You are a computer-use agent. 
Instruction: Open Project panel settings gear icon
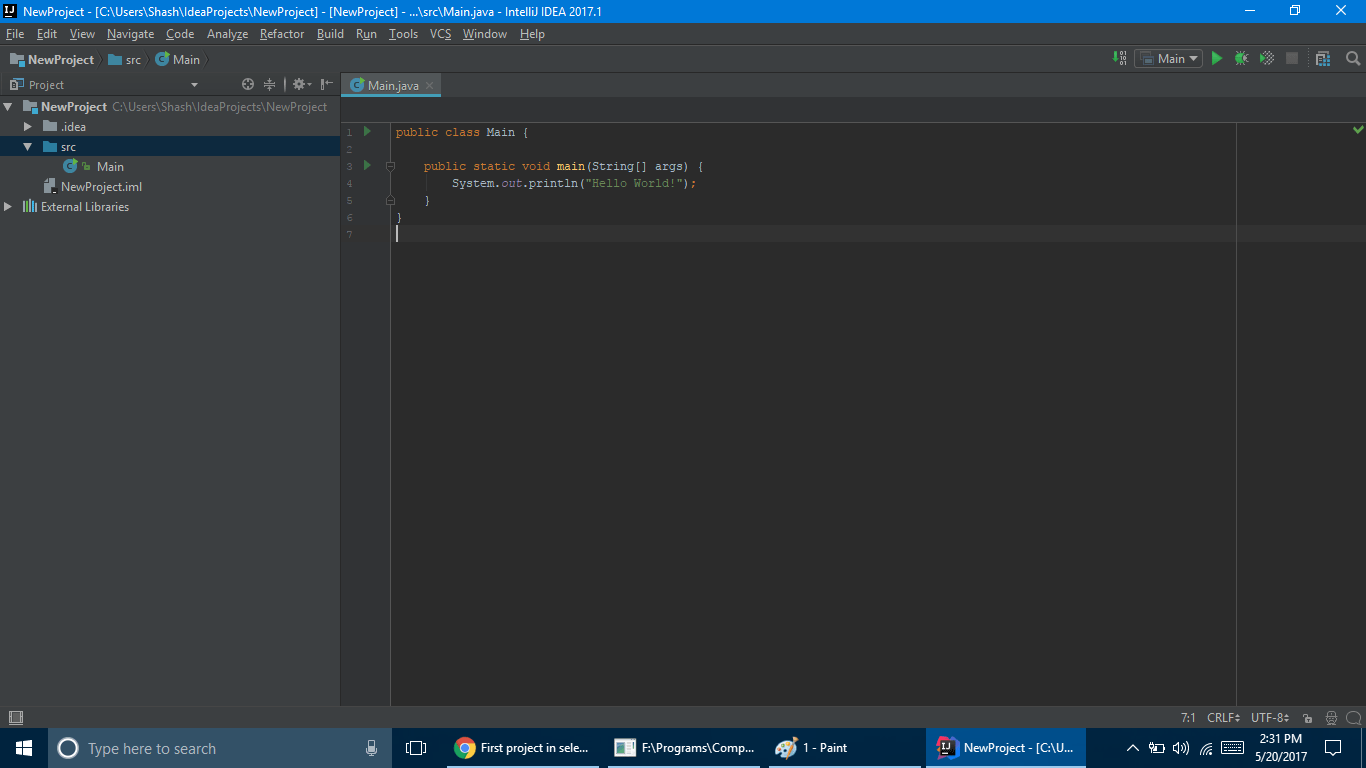tap(297, 84)
